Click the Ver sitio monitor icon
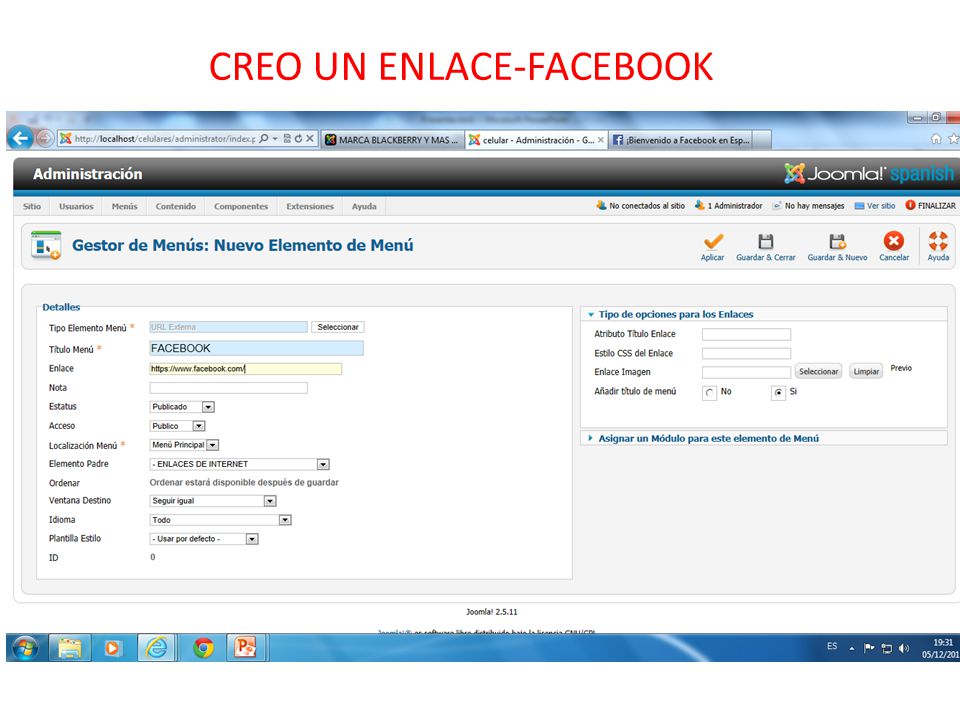This screenshot has width=960, height=720. 859,206
